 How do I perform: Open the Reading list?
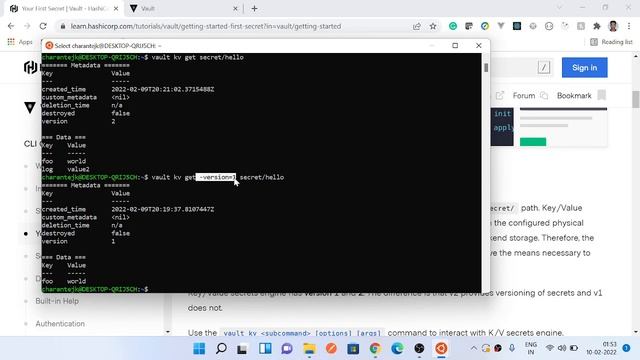611,42
